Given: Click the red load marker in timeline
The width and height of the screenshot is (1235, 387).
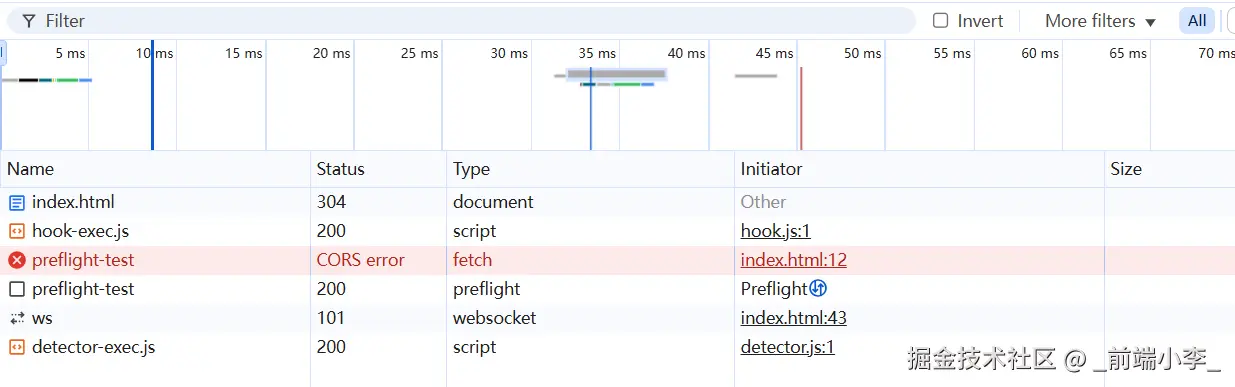Looking at the screenshot, I should coord(801,108).
